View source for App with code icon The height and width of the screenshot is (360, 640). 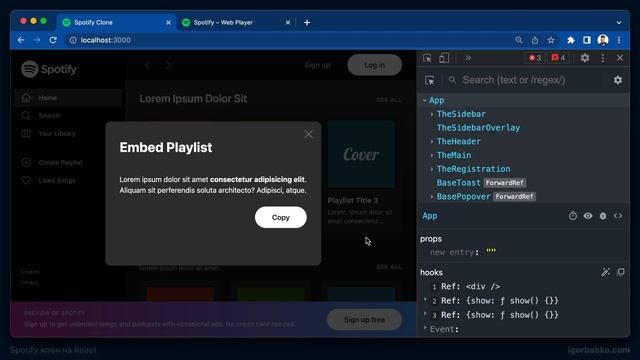tap(618, 216)
